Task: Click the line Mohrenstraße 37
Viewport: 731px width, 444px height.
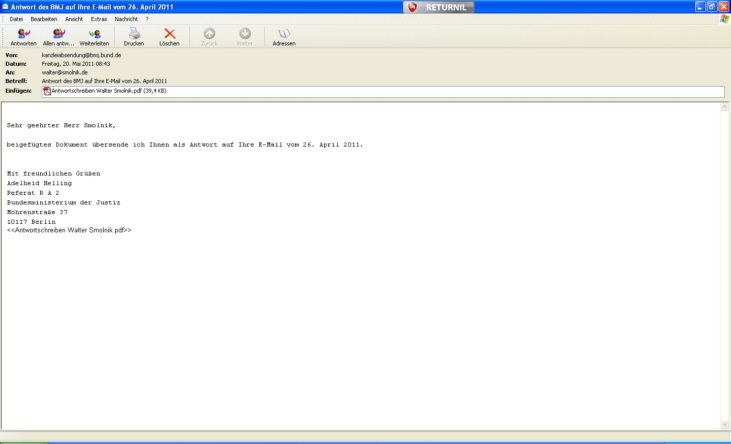Action: pyautogui.click(x=37, y=212)
